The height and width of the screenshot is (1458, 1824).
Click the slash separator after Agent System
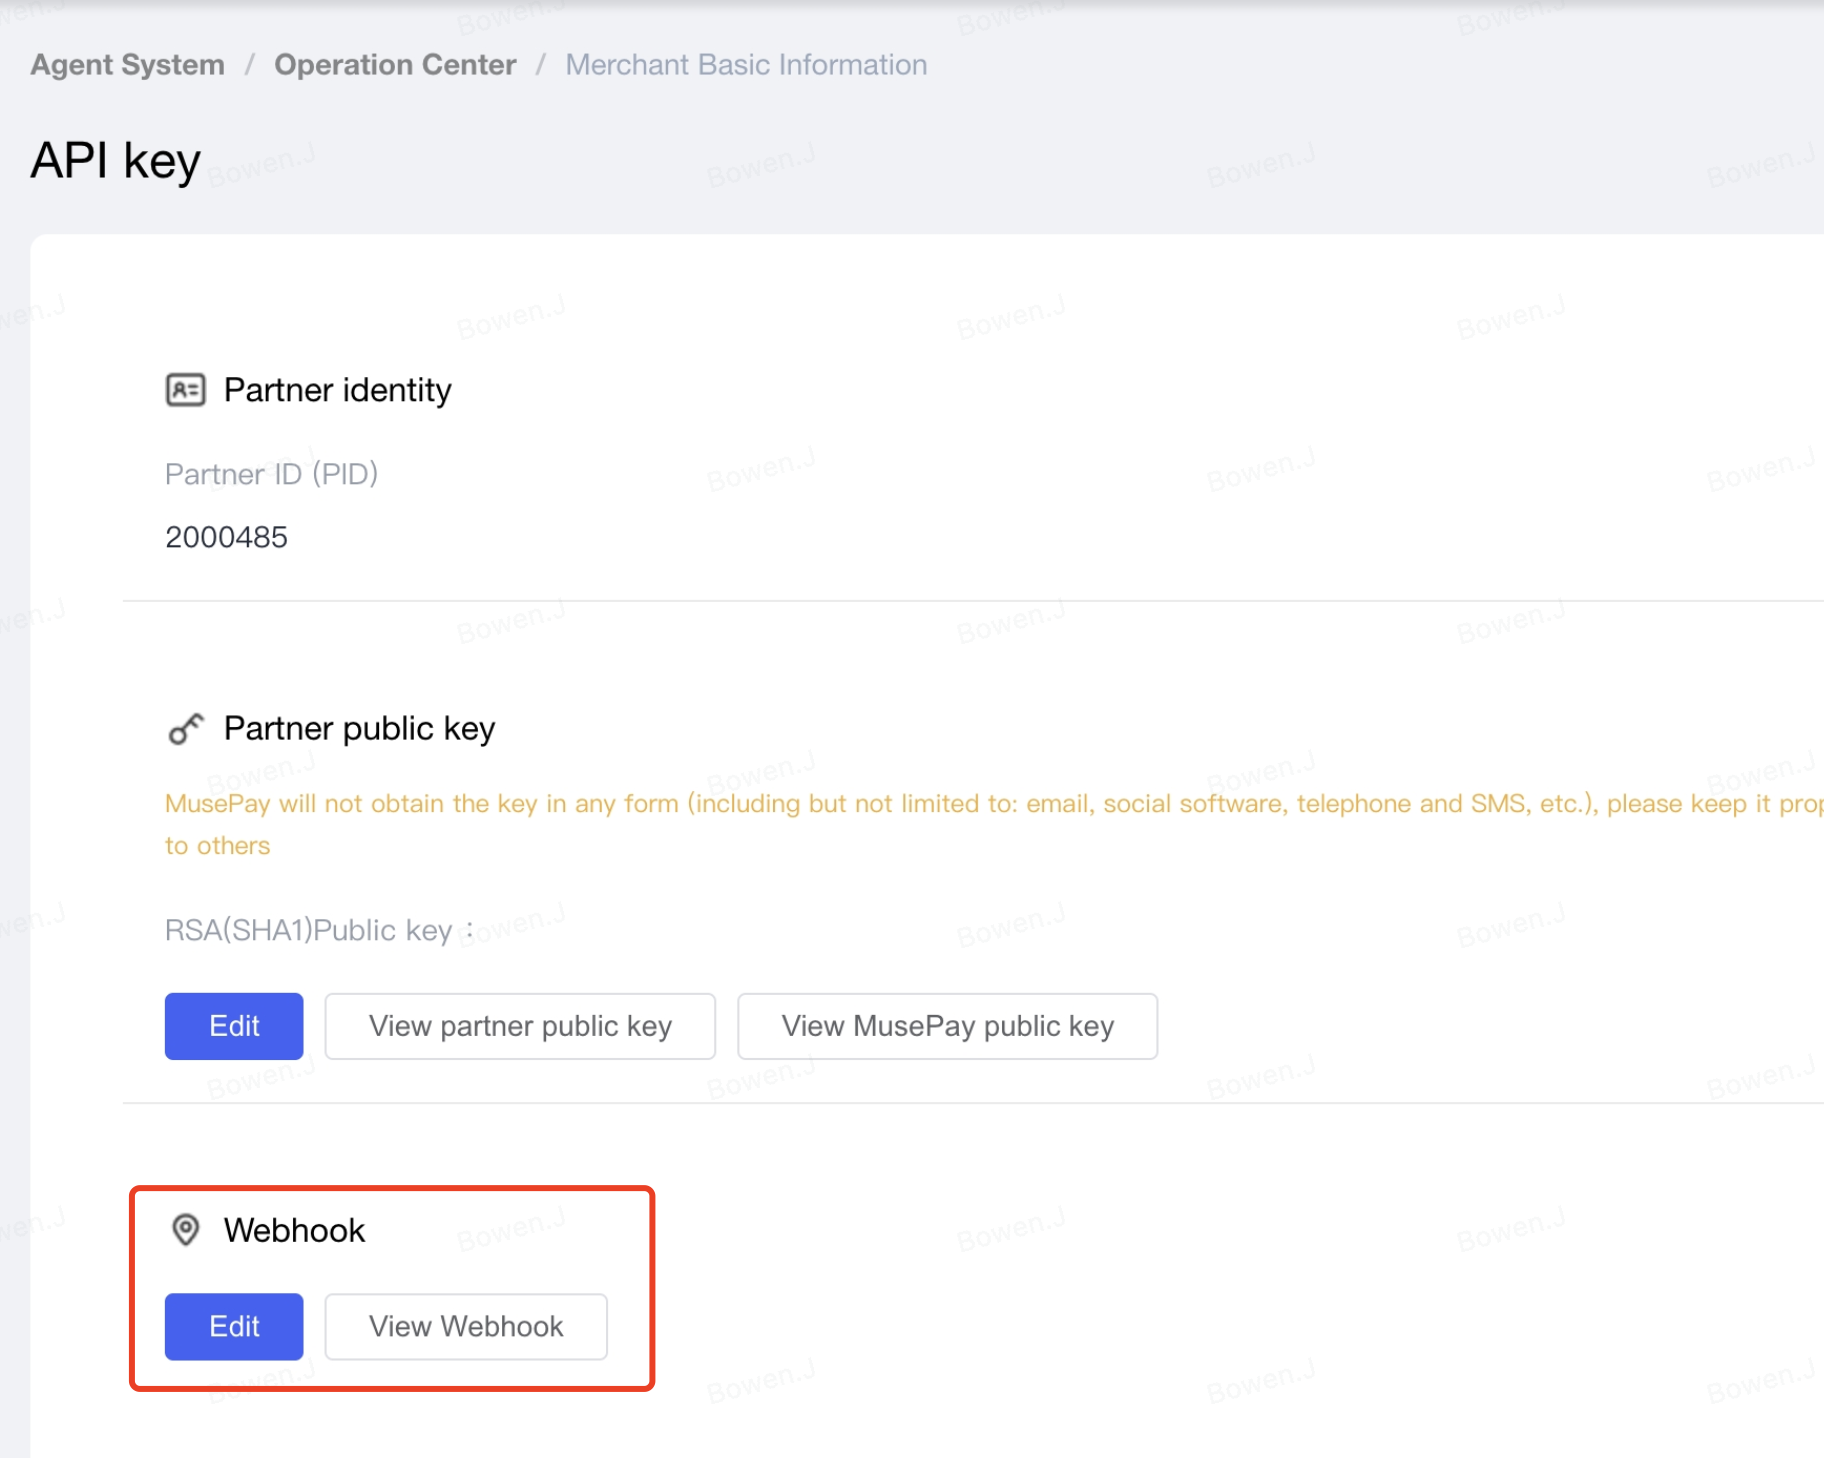point(250,65)
